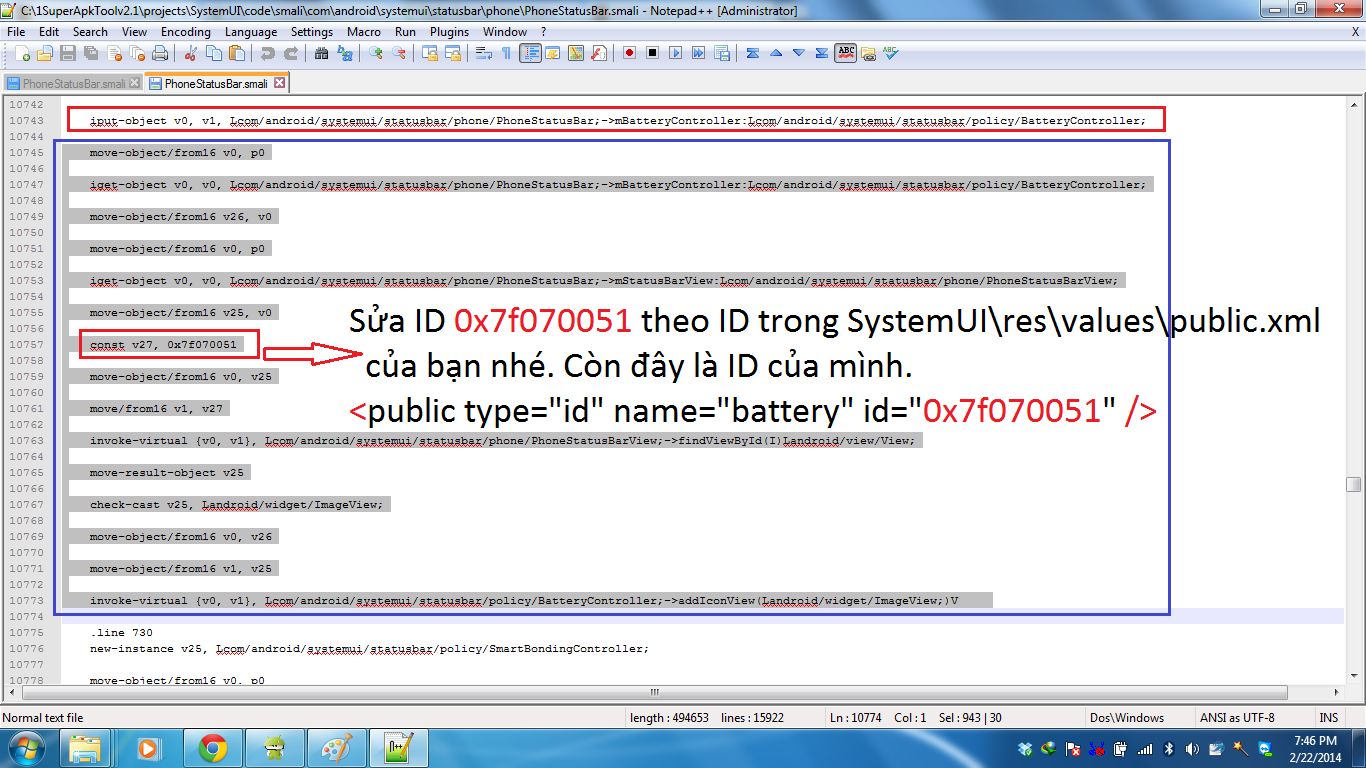Click the Redo arrow icon
Viewport: 1366px width, 768px height.
[291, 53]
